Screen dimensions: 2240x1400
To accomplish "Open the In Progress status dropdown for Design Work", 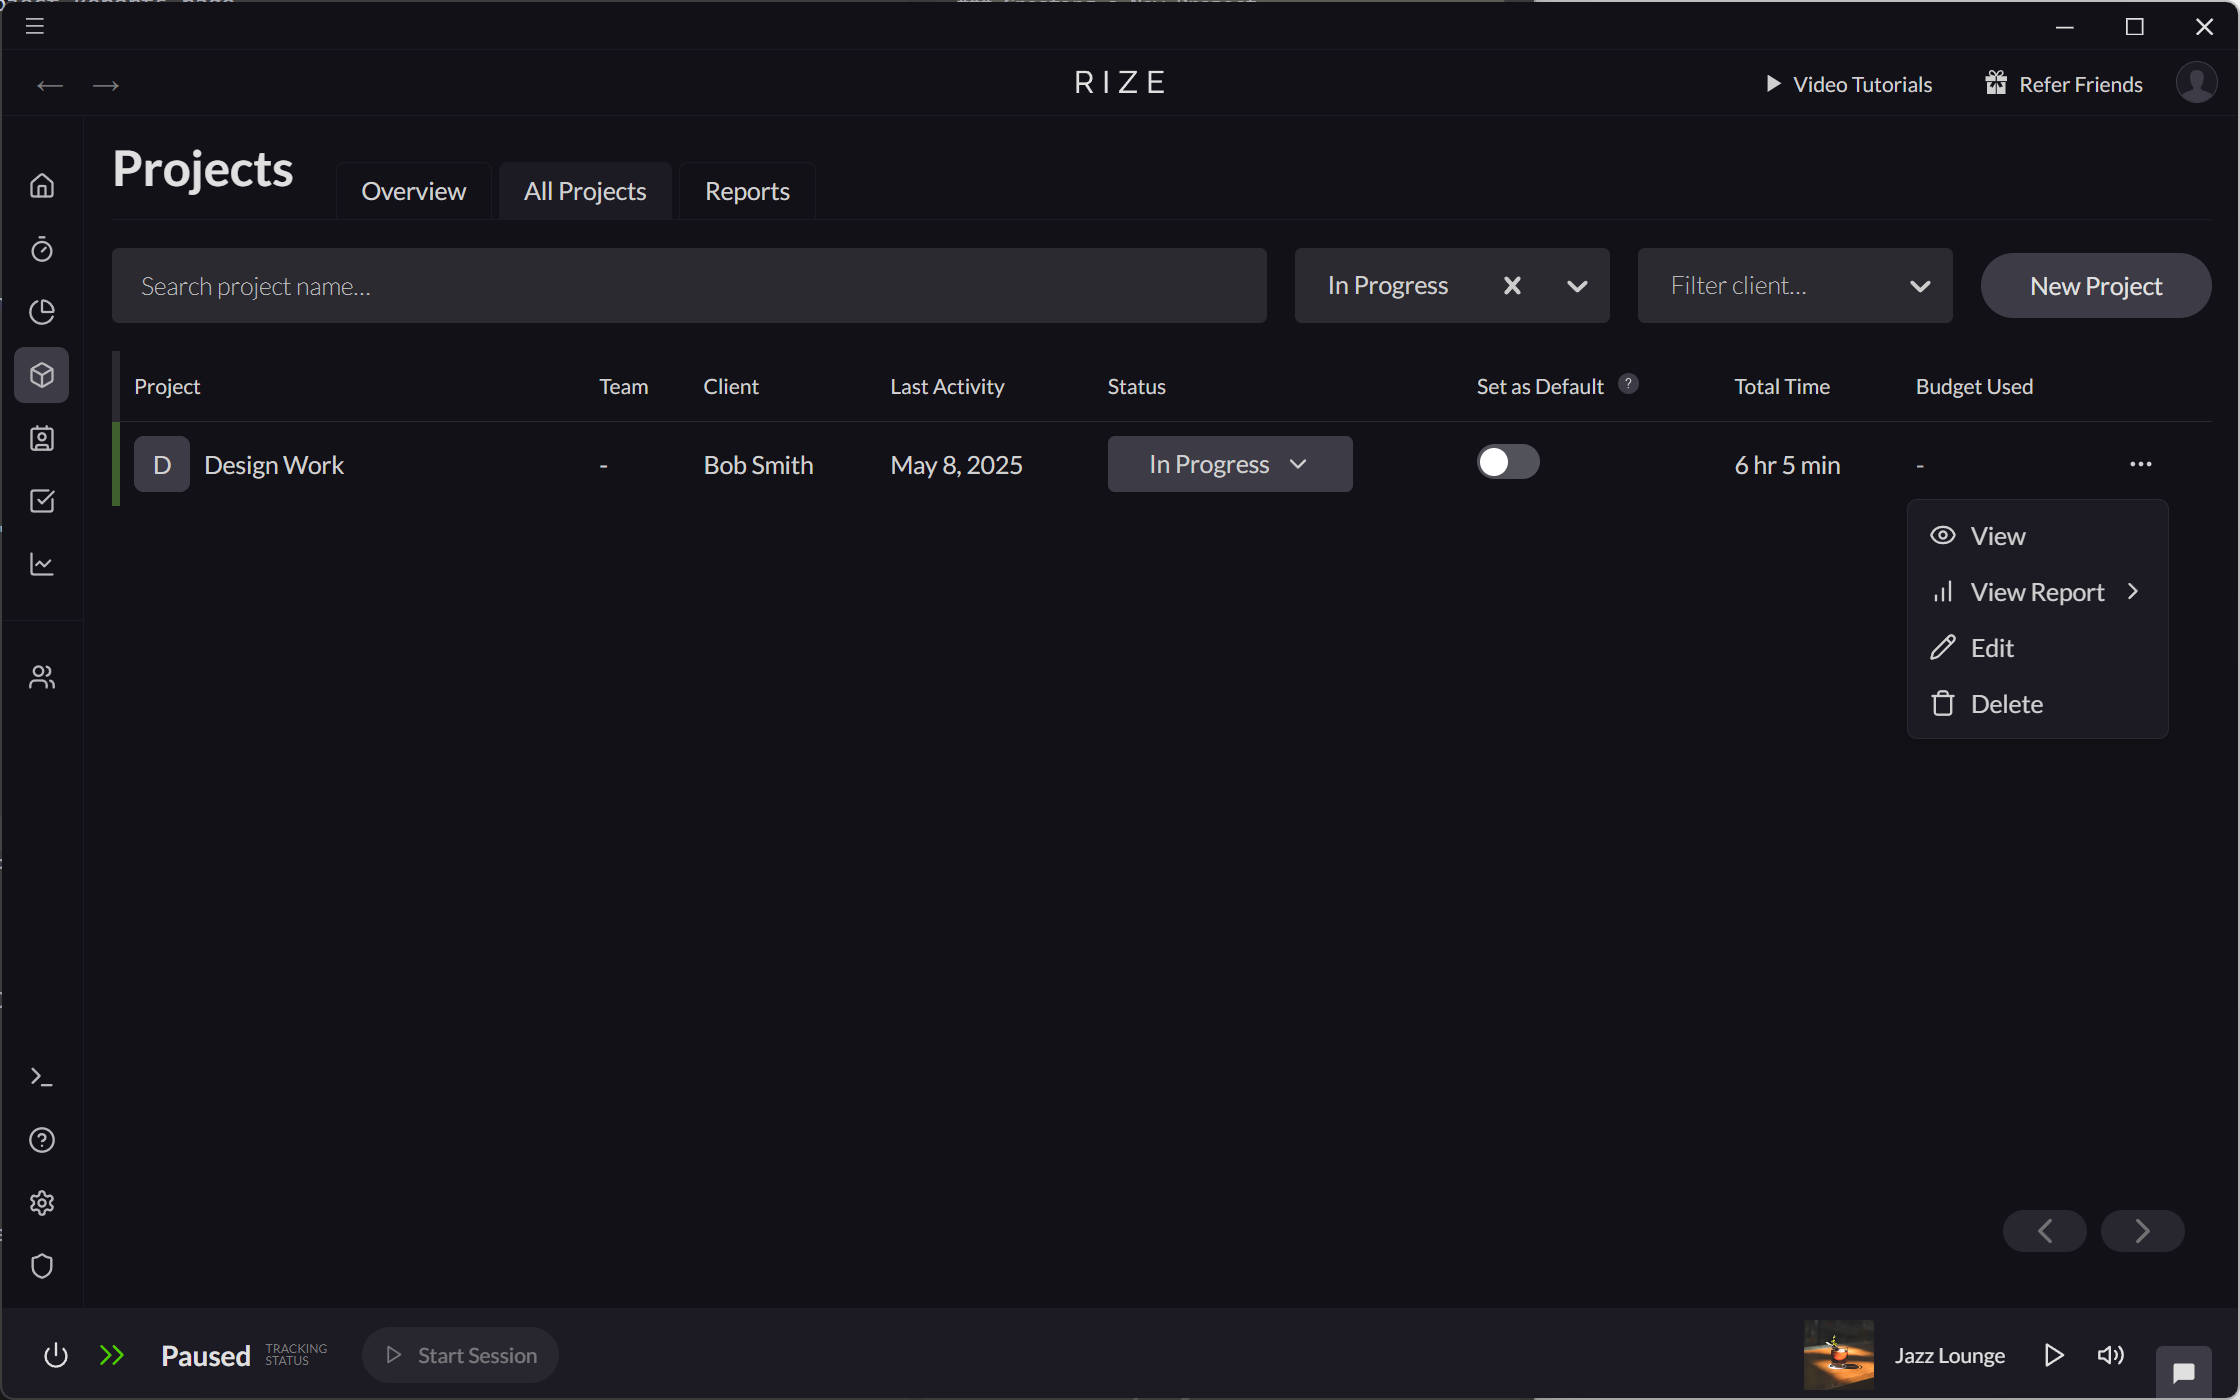I will (x=1229, y=463).
